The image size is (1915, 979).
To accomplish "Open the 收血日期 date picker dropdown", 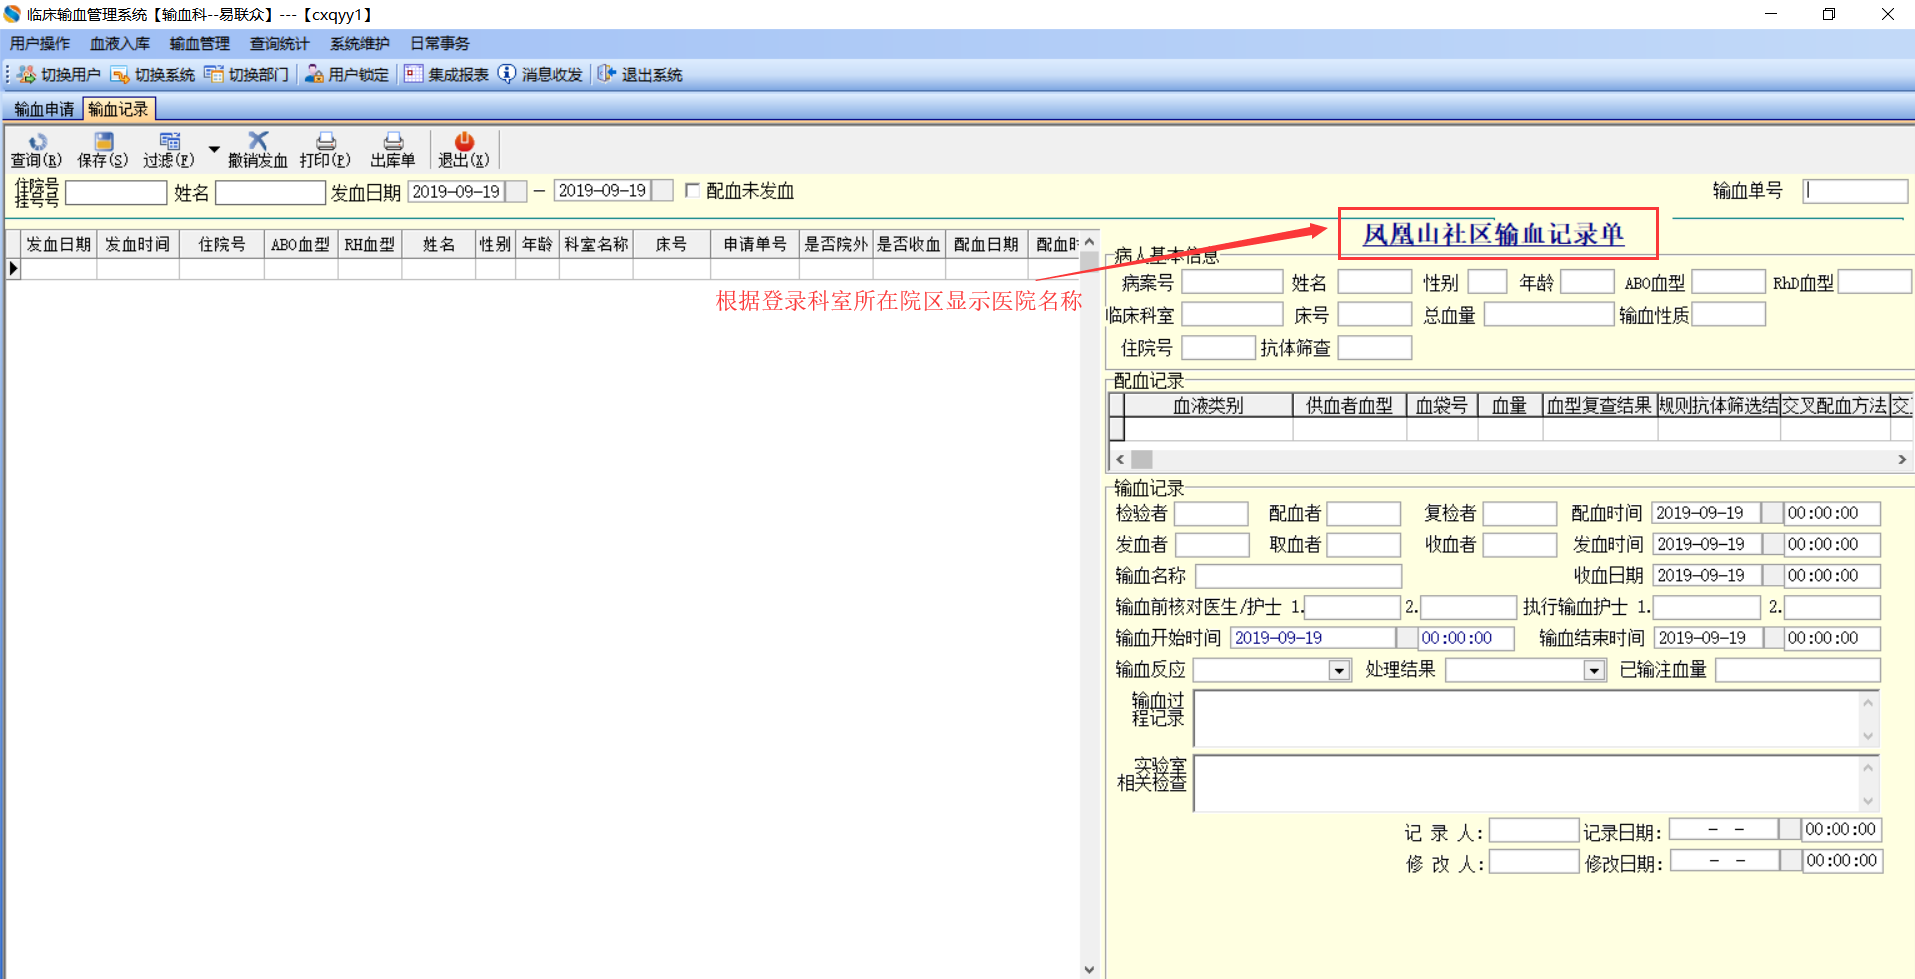I will click(1772, 575).
